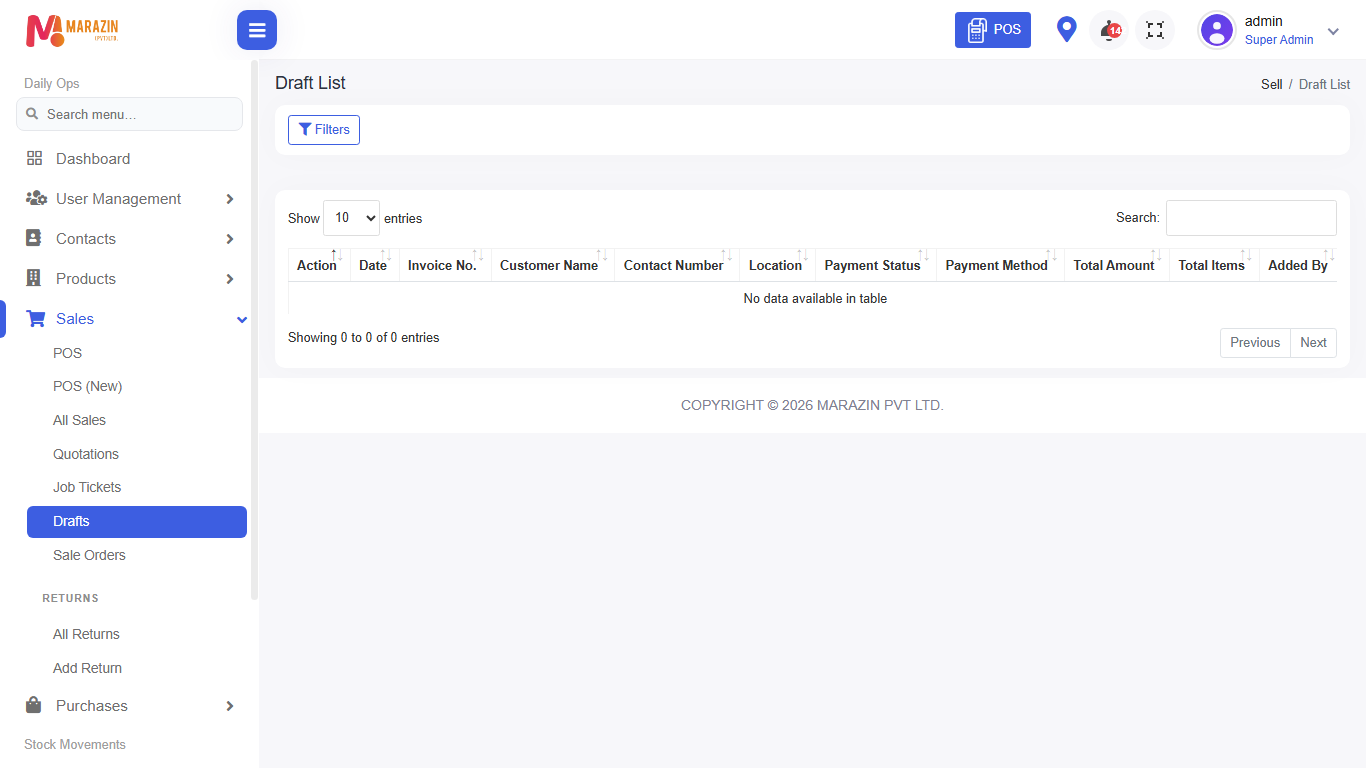
Task: Click the Marazin logo
Action: (72, 30)
